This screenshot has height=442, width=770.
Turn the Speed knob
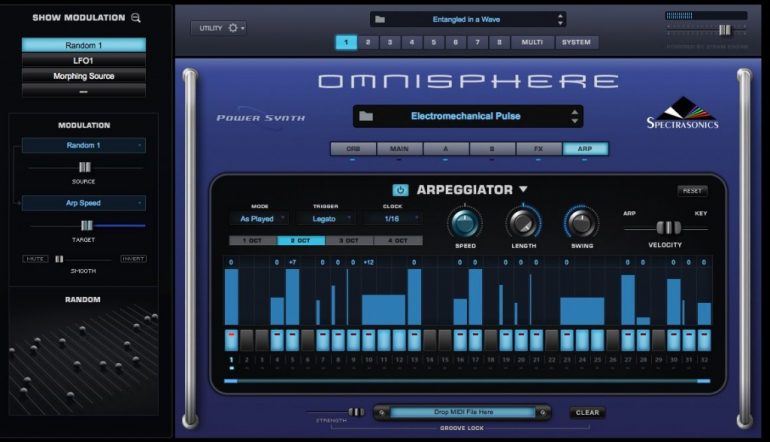(464, 222)
